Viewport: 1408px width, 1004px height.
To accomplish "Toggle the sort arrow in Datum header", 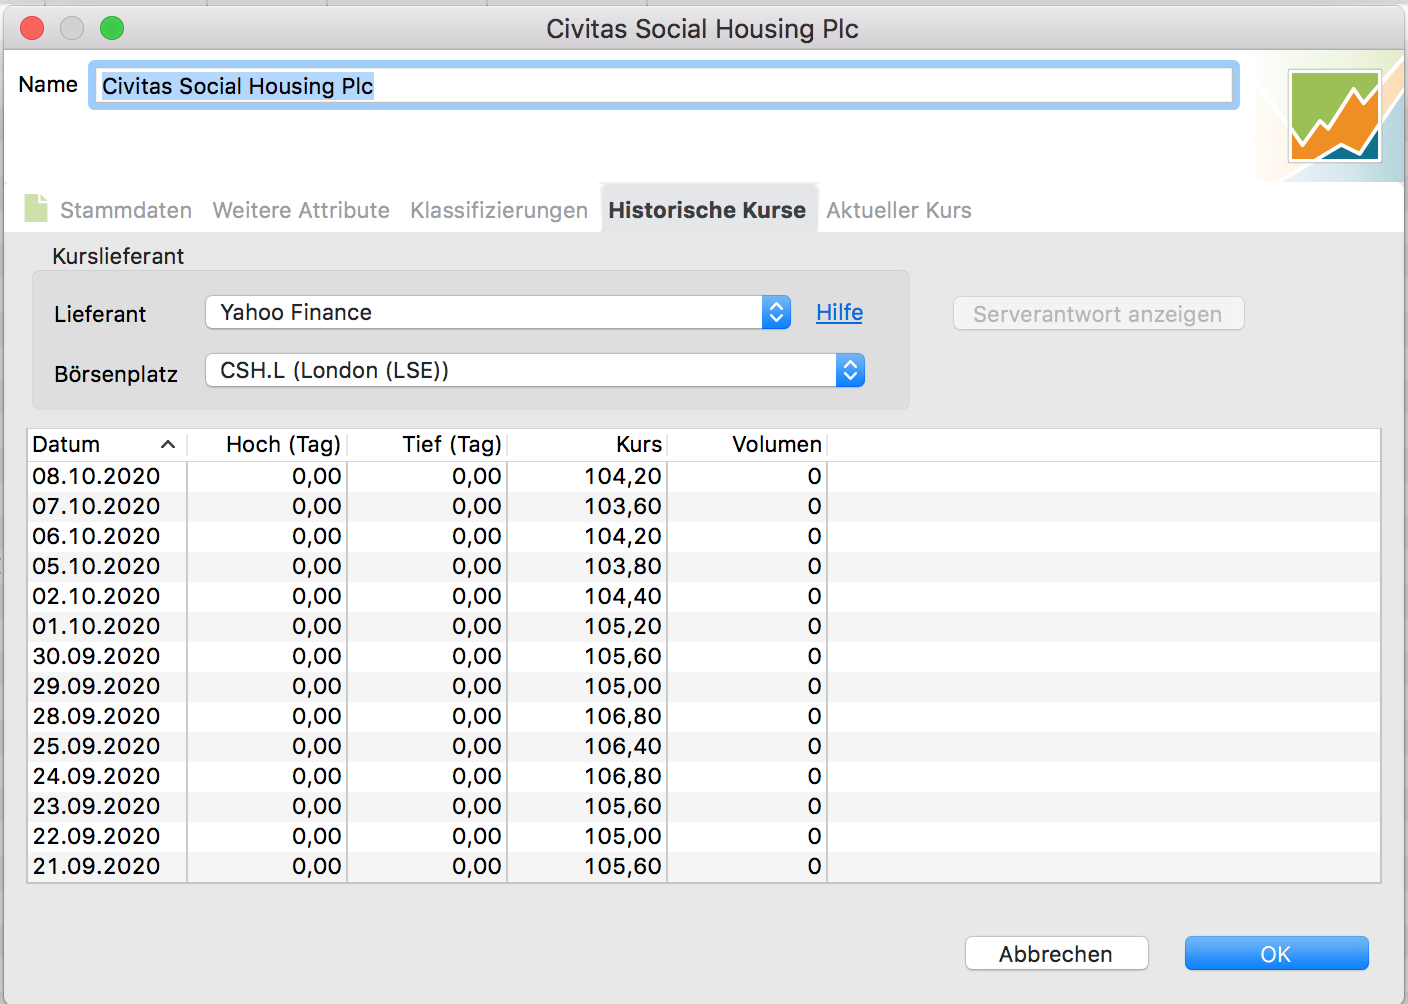I will [168, 444].
